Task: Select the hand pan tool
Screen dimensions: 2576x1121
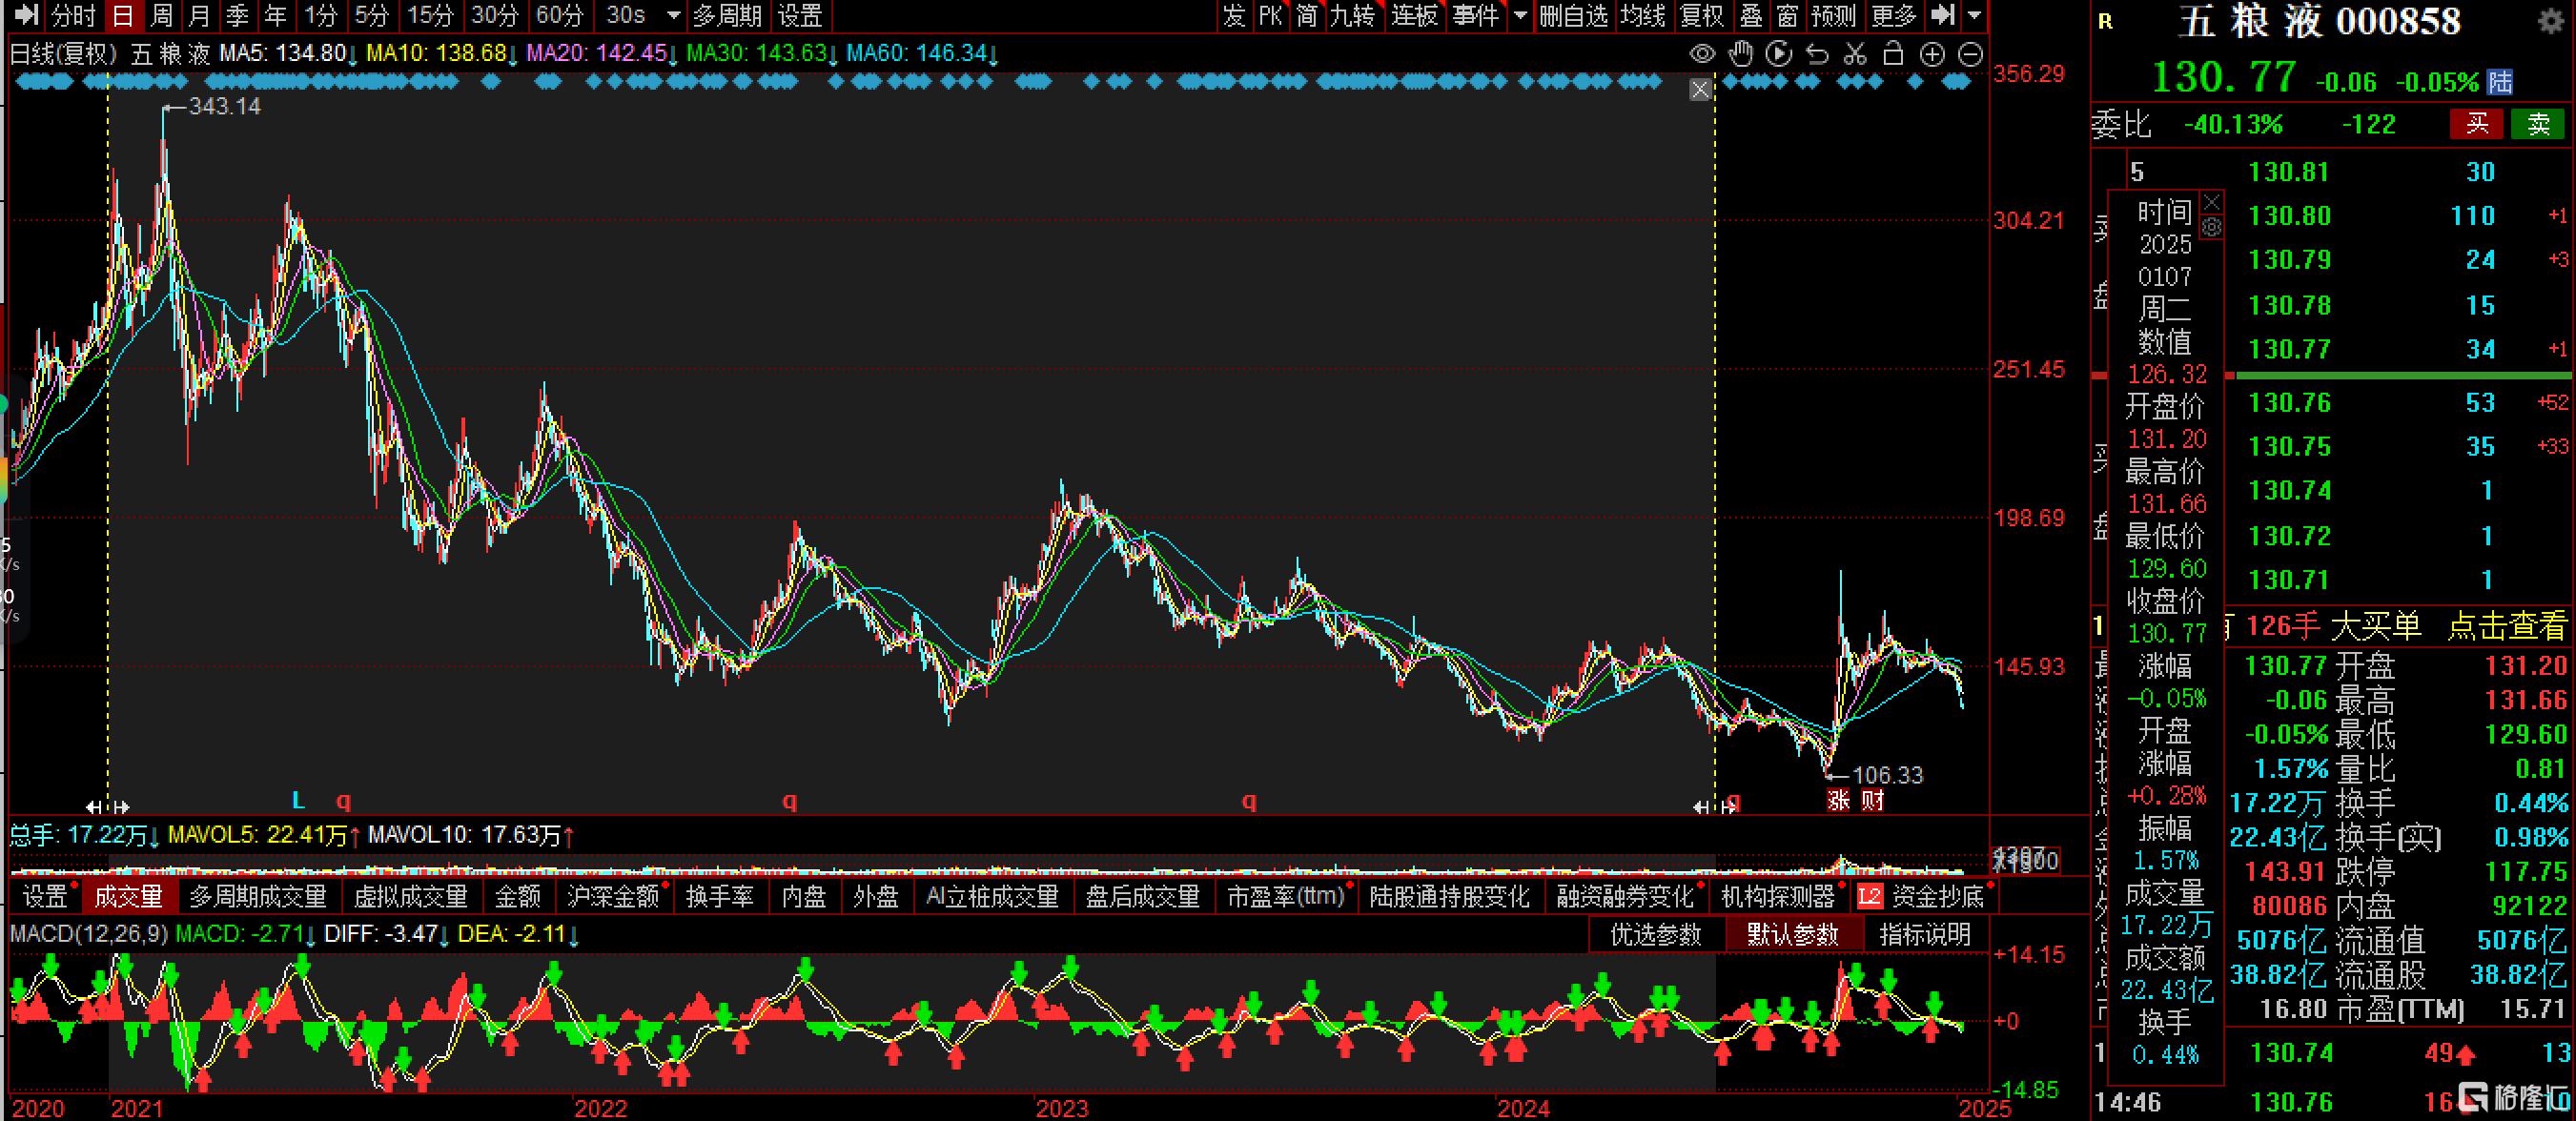Action: [x=1741, y=54]
